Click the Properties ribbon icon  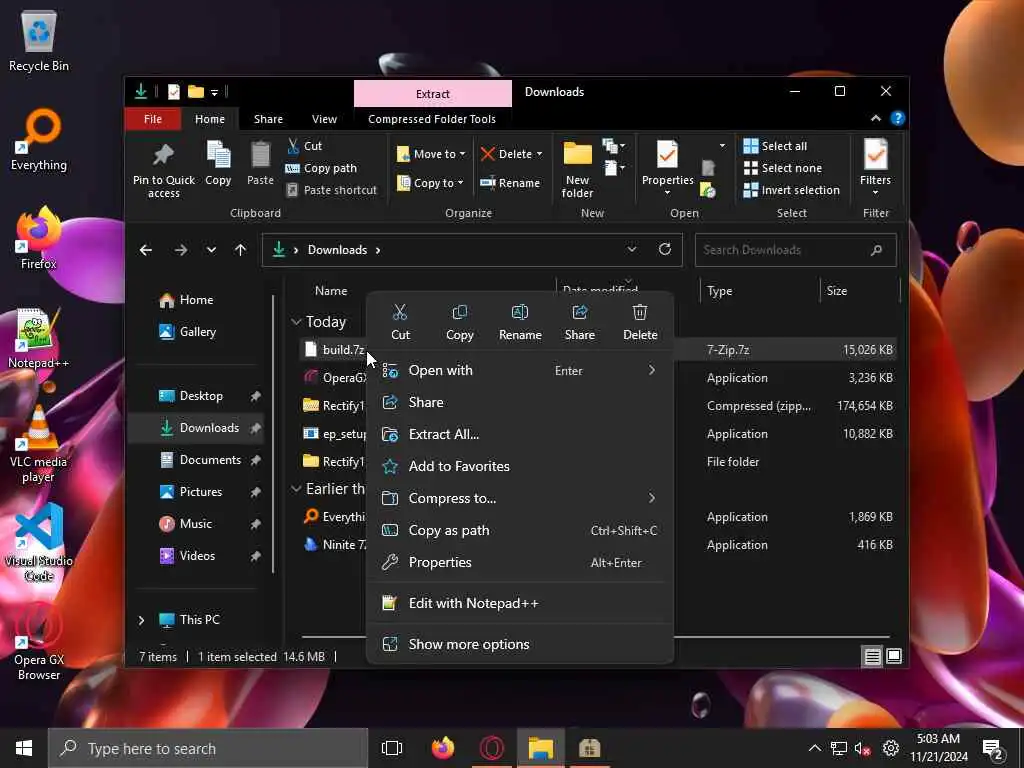click(667, 155)
